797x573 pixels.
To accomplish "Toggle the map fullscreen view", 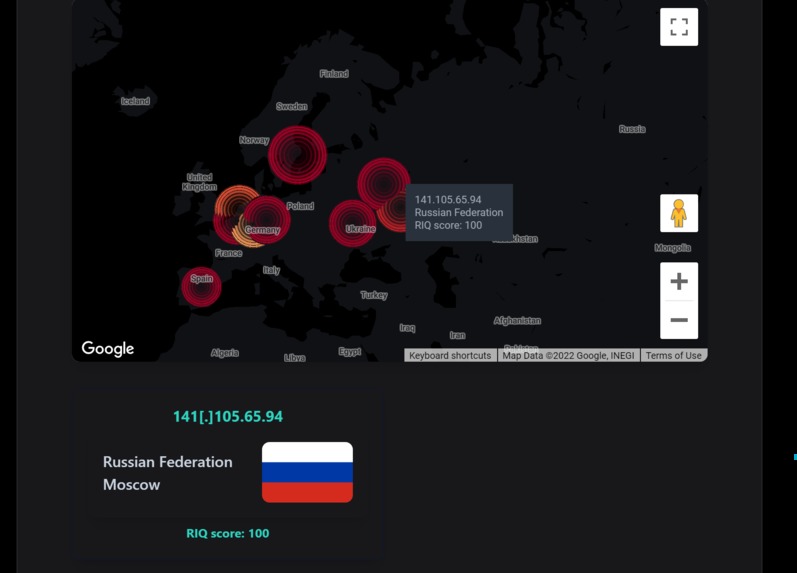I will click(679, 27).
